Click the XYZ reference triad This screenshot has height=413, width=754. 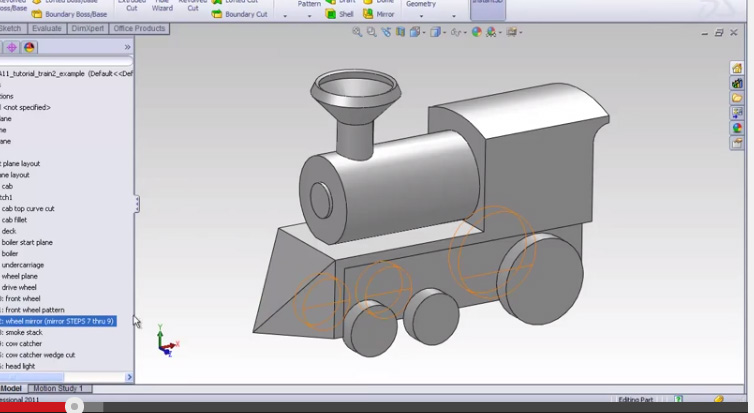[x=166, y=340]
